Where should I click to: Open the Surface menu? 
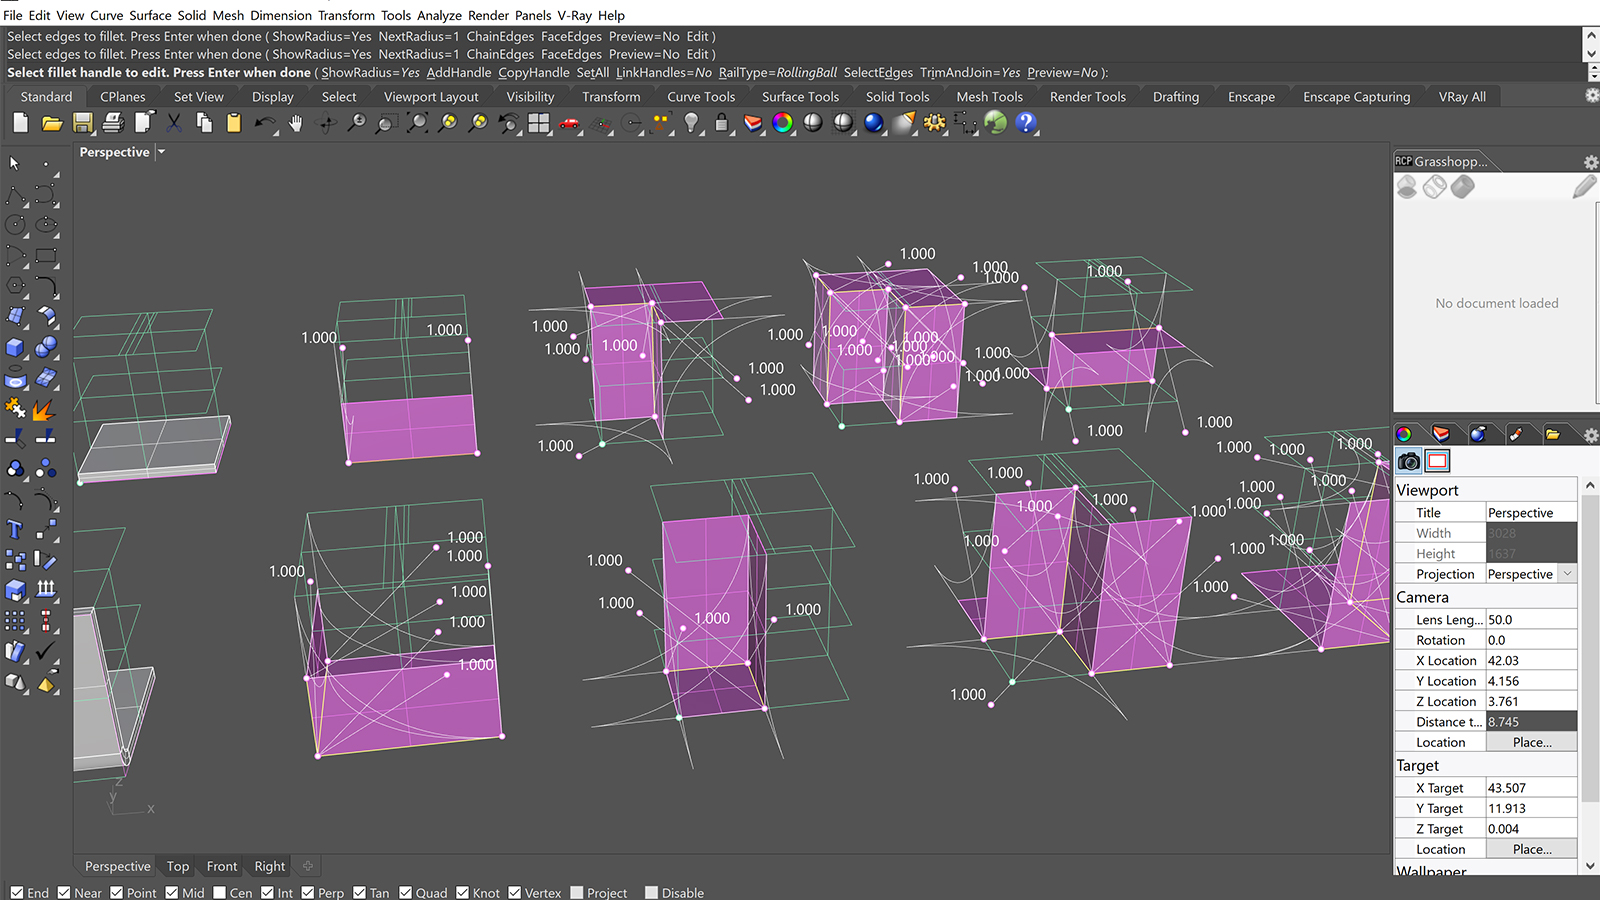pyautogui.click(x=150, y=15)
